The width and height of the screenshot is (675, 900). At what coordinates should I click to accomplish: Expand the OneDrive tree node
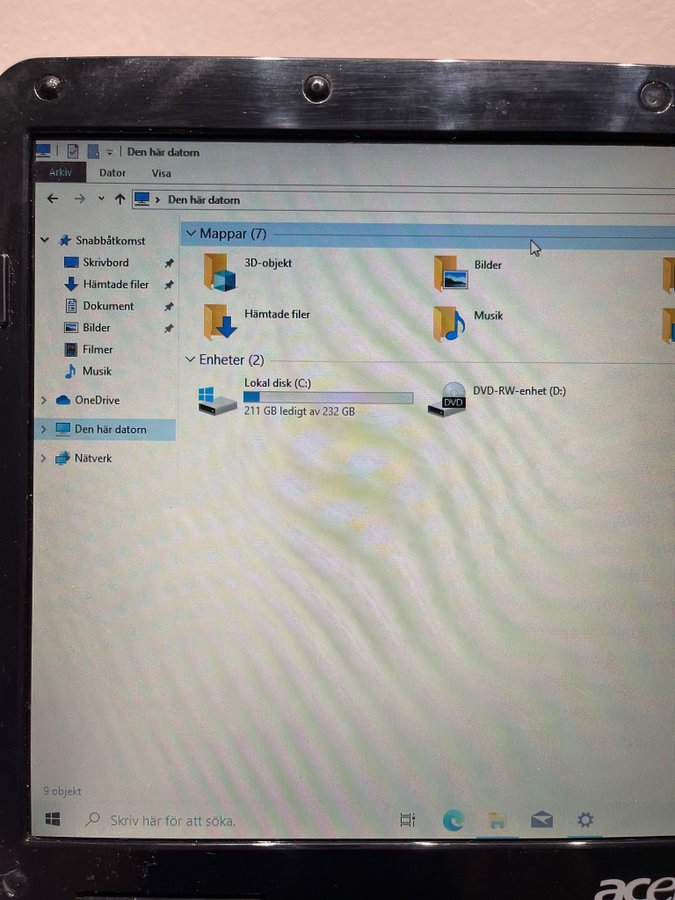coord(43,400)
